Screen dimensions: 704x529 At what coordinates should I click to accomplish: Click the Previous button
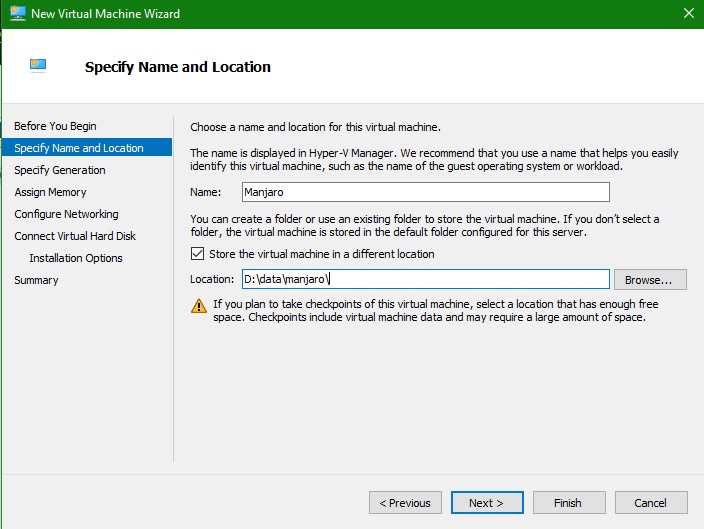[x=405, y=502]
